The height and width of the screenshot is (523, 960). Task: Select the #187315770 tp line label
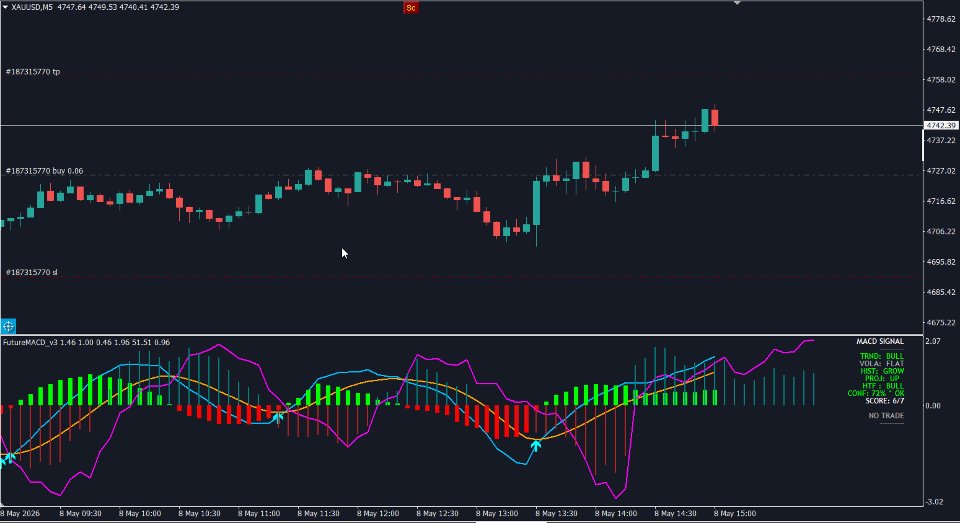33,72
